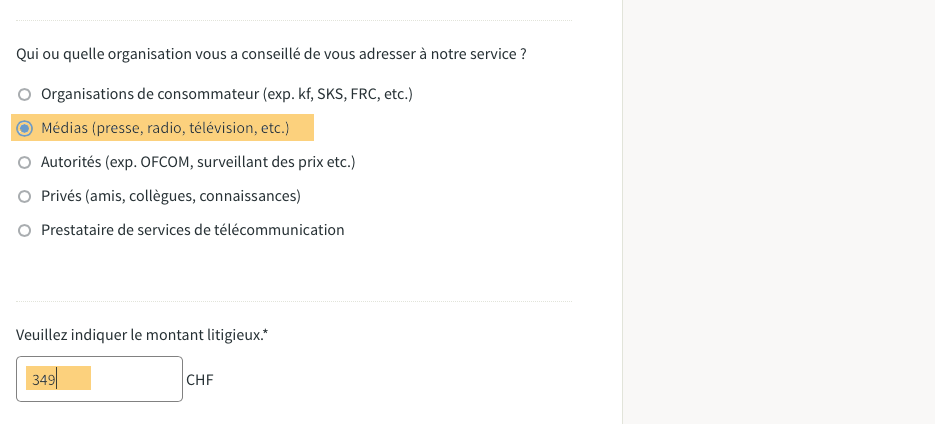Screen dimensions: 935x424
Task: Focus the montant litigieux input field
Action: click(x=99, y=379)
